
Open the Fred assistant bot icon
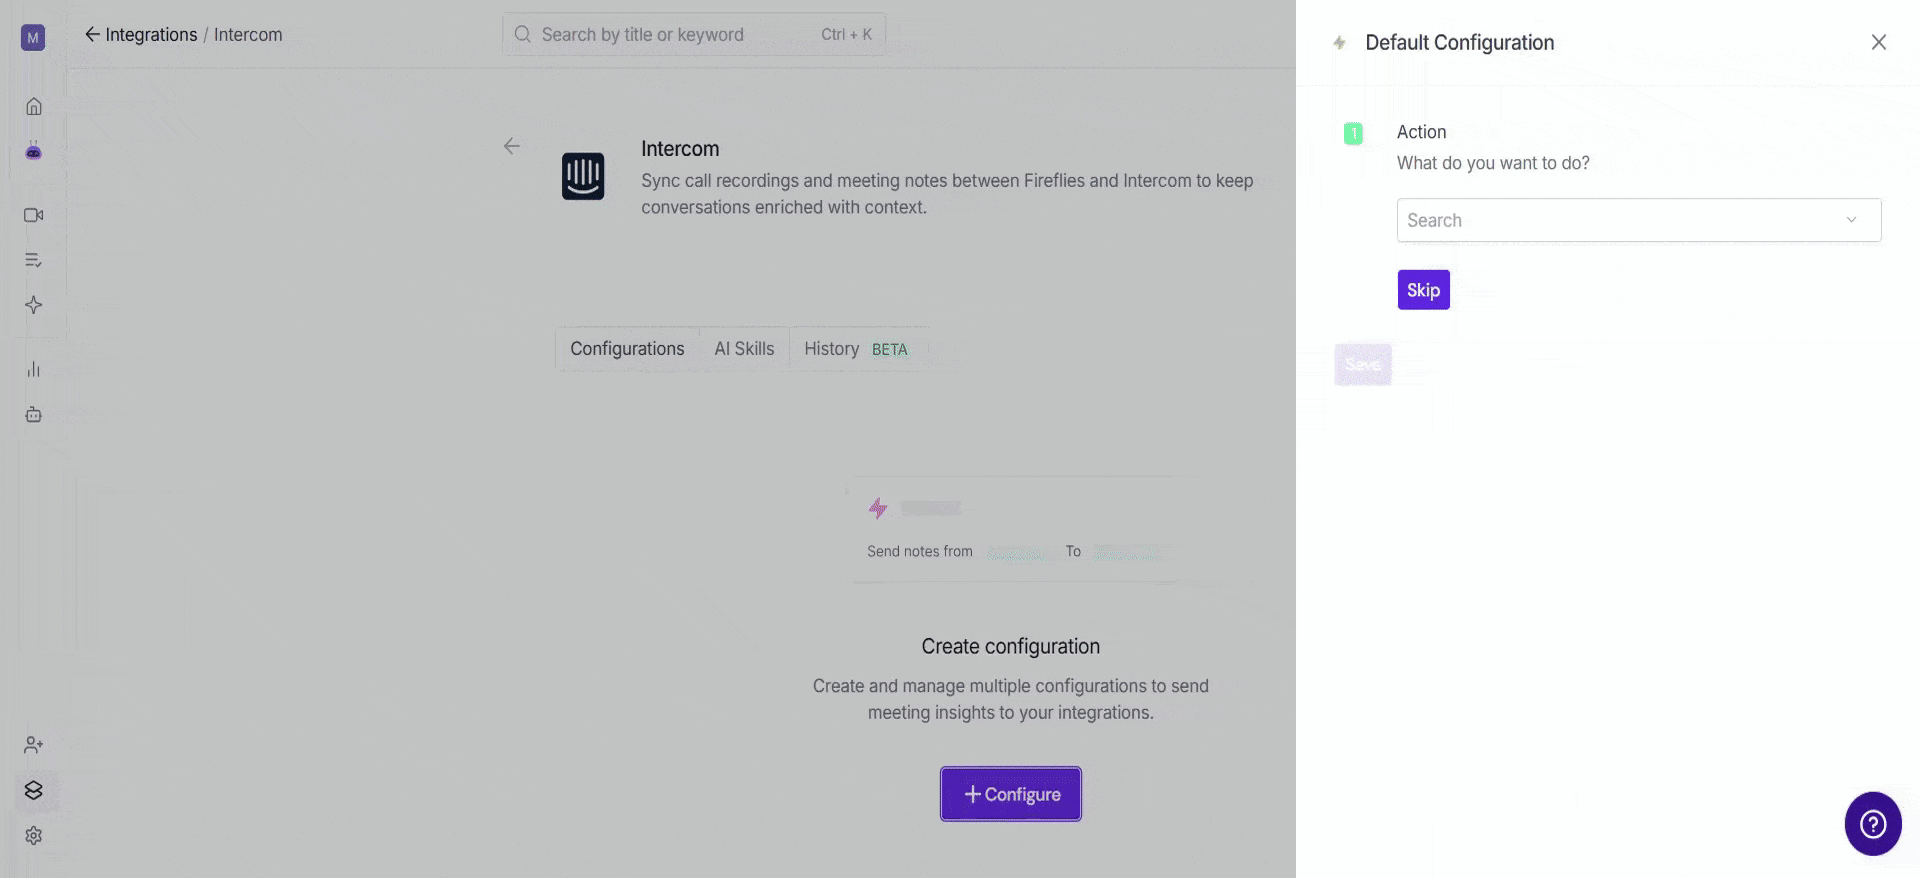coord(33,152)
